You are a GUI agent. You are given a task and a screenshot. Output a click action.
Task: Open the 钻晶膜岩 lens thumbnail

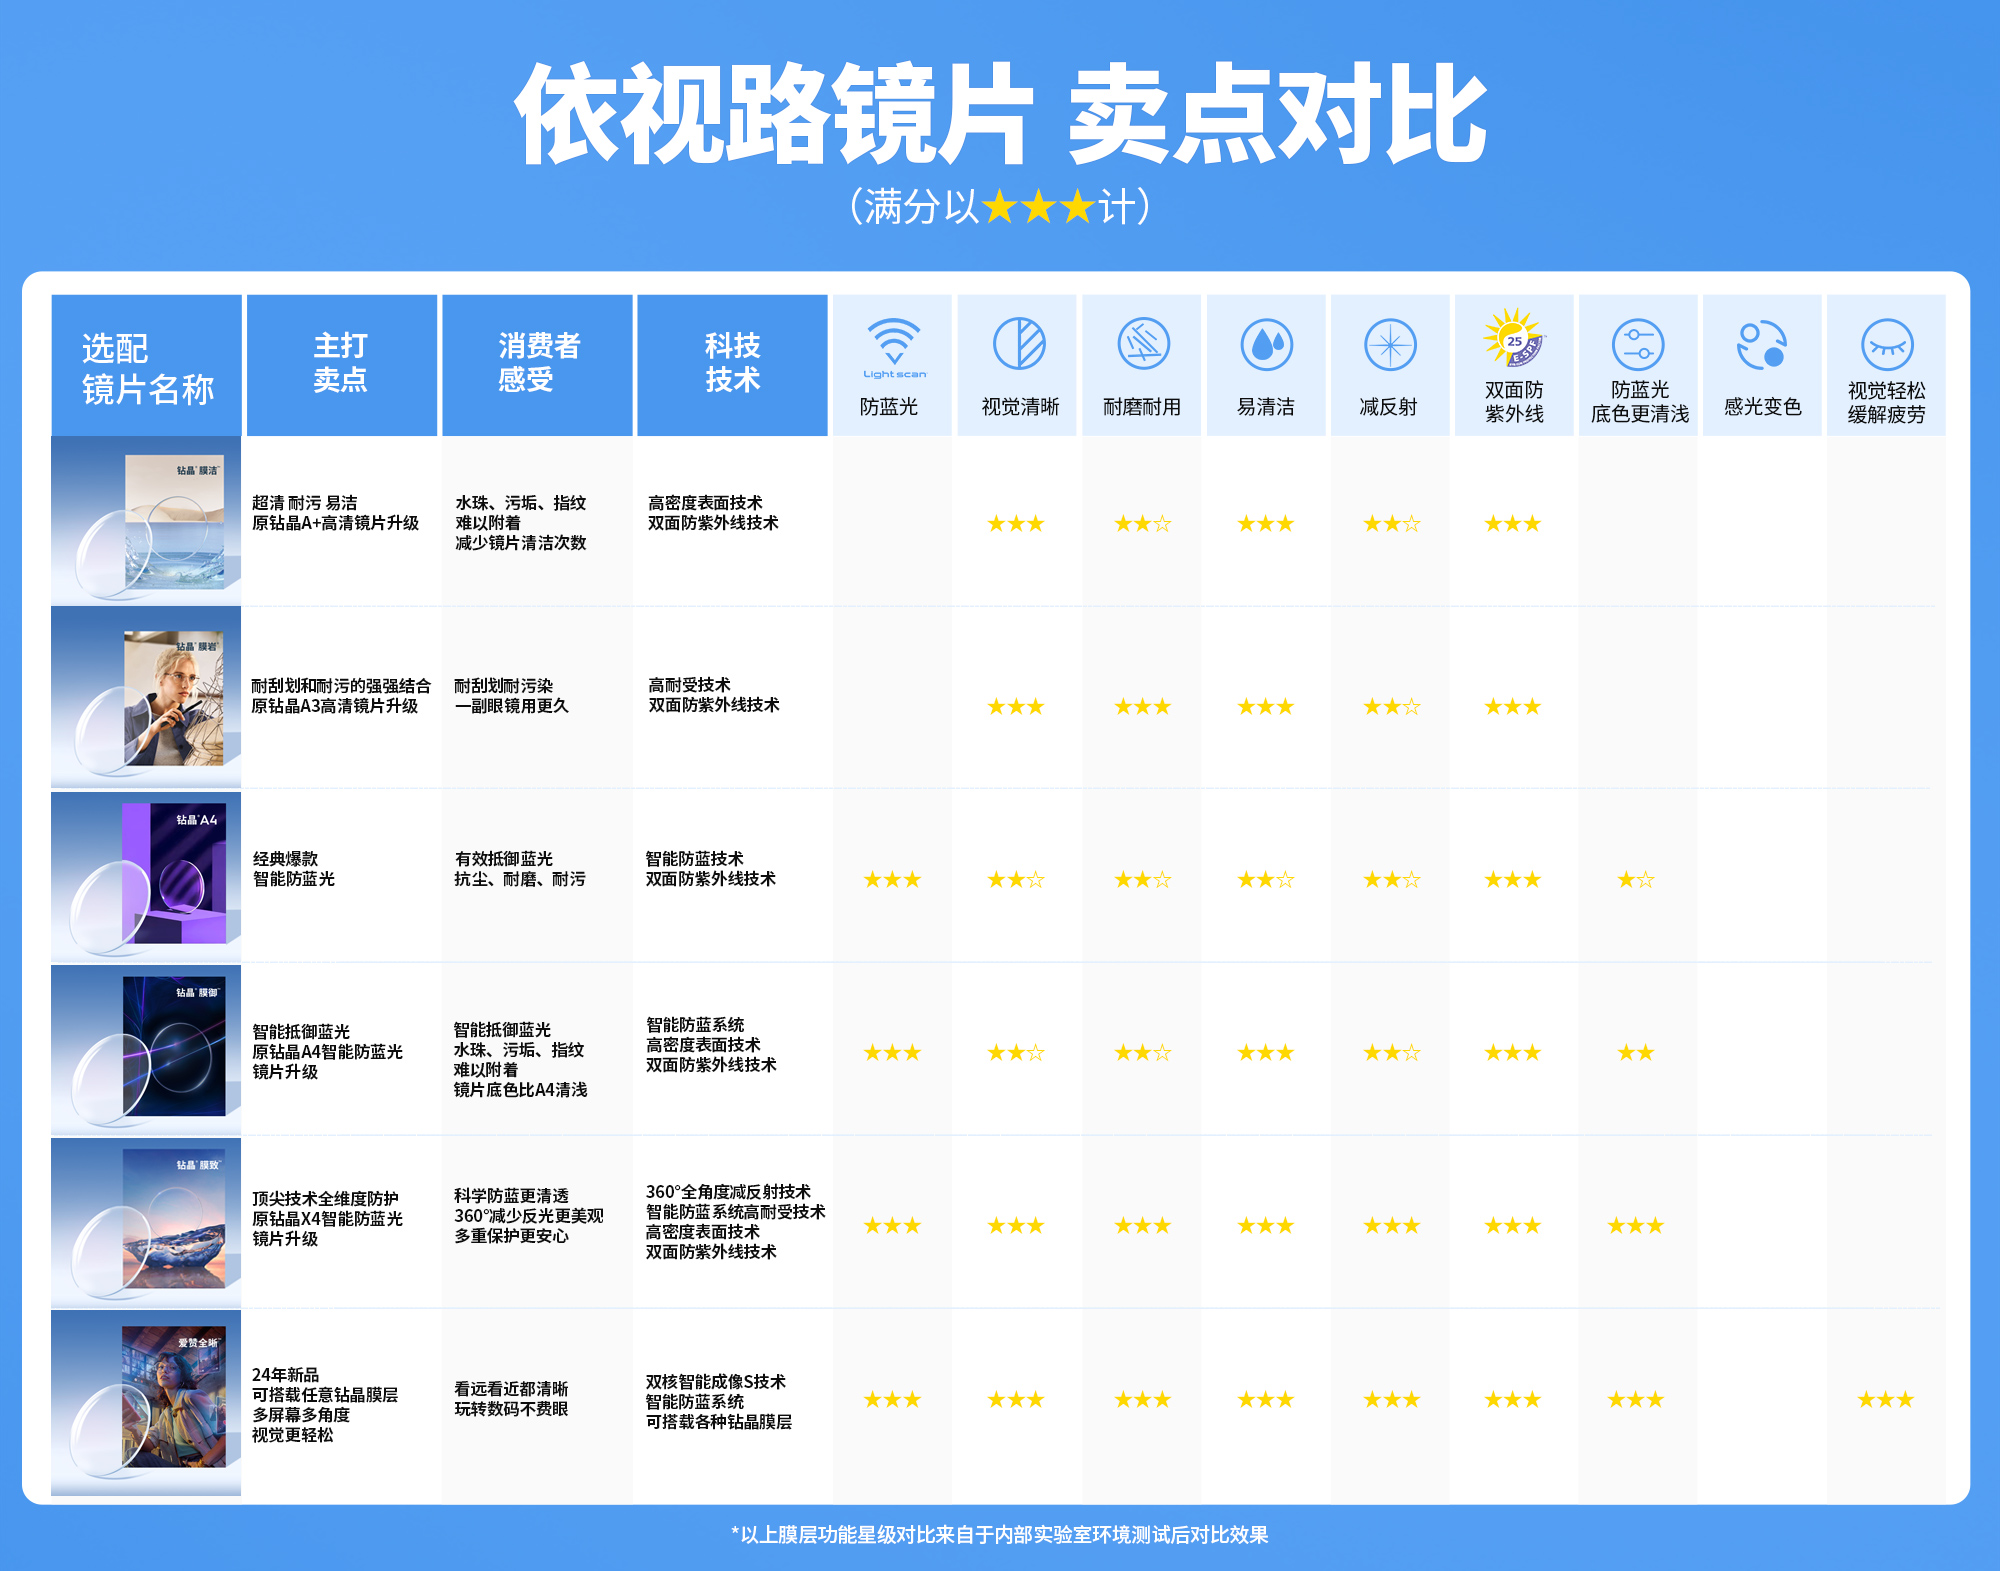tap(146, 697)
